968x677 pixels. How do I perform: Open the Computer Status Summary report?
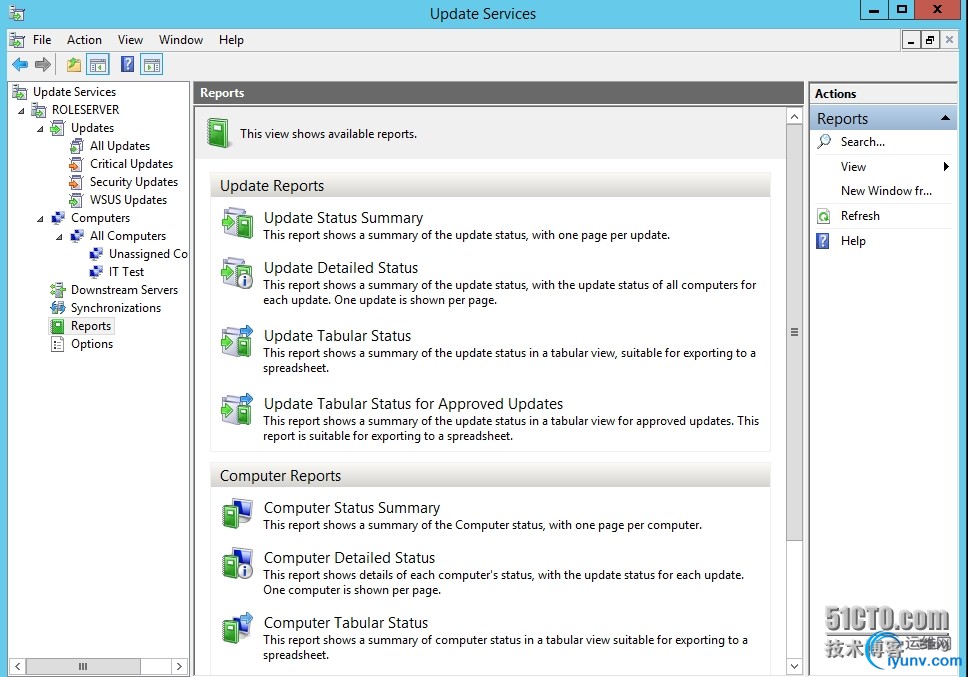pos(352,508)
